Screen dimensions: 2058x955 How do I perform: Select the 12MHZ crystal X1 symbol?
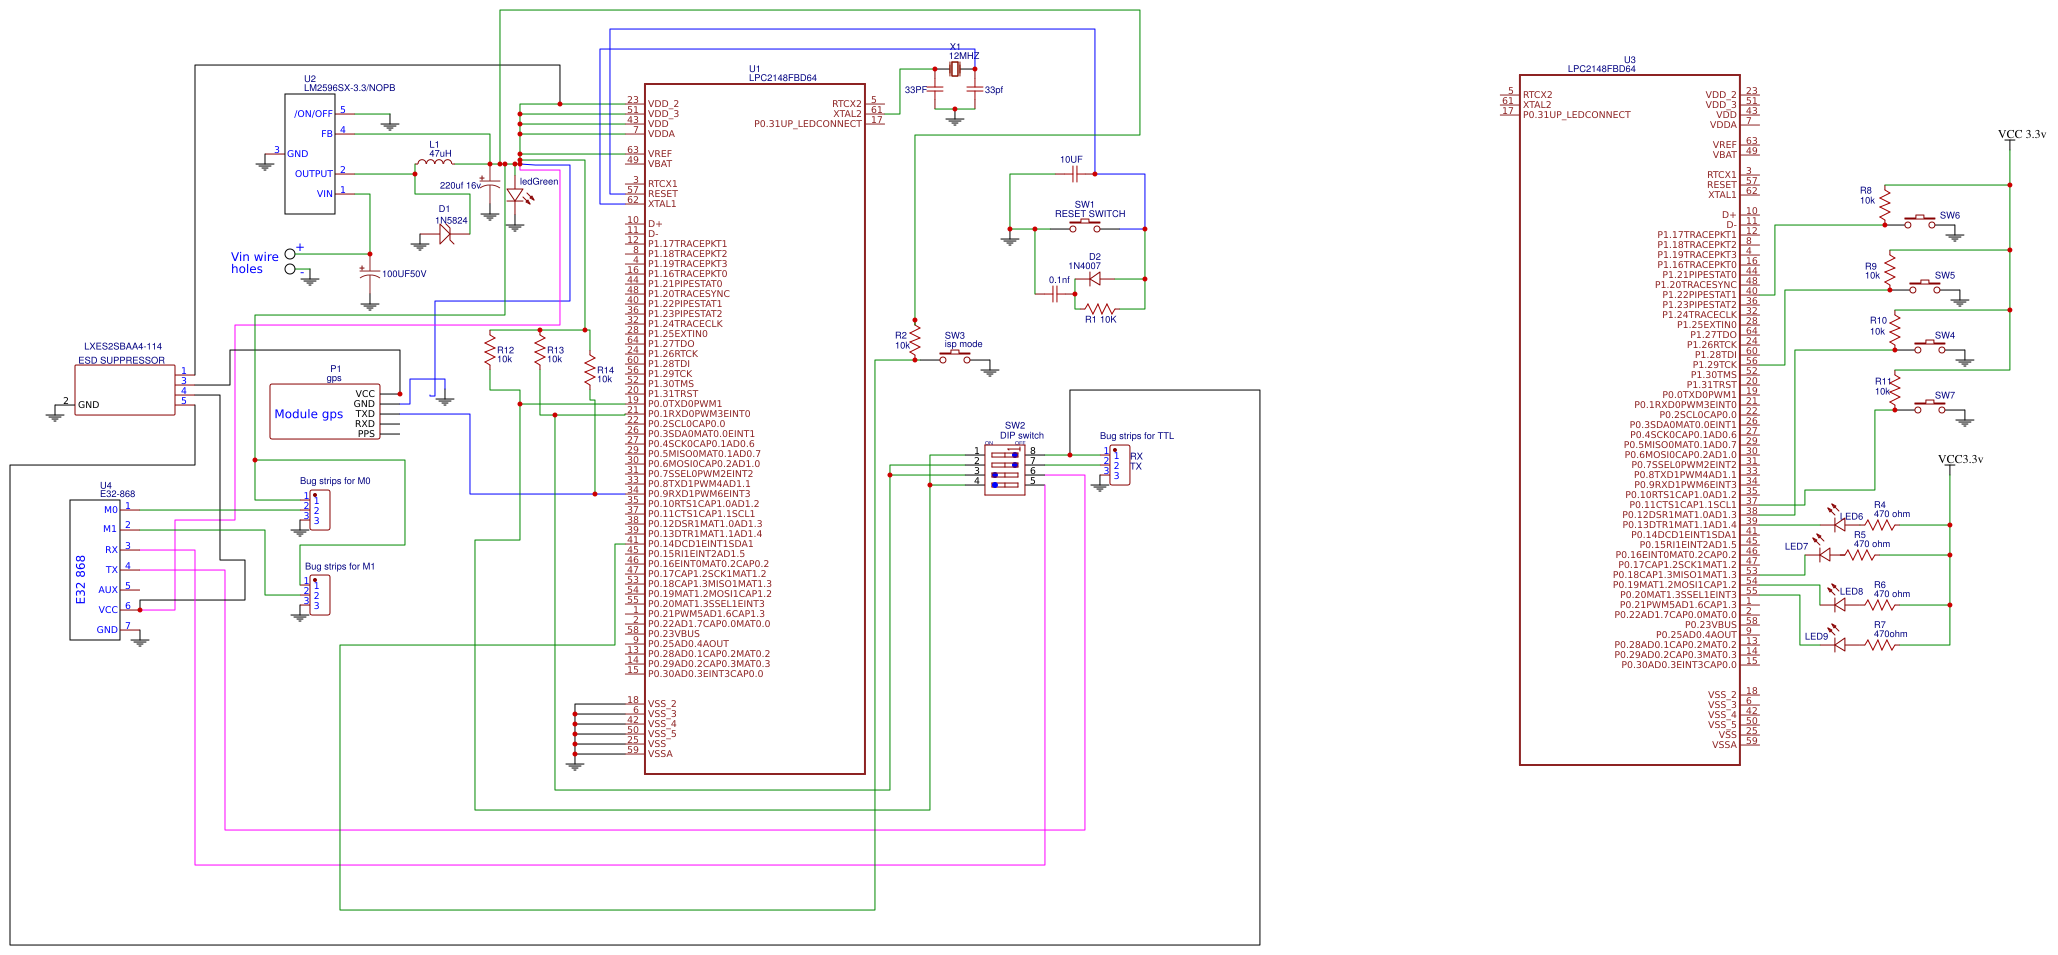[x=955, y=70]
